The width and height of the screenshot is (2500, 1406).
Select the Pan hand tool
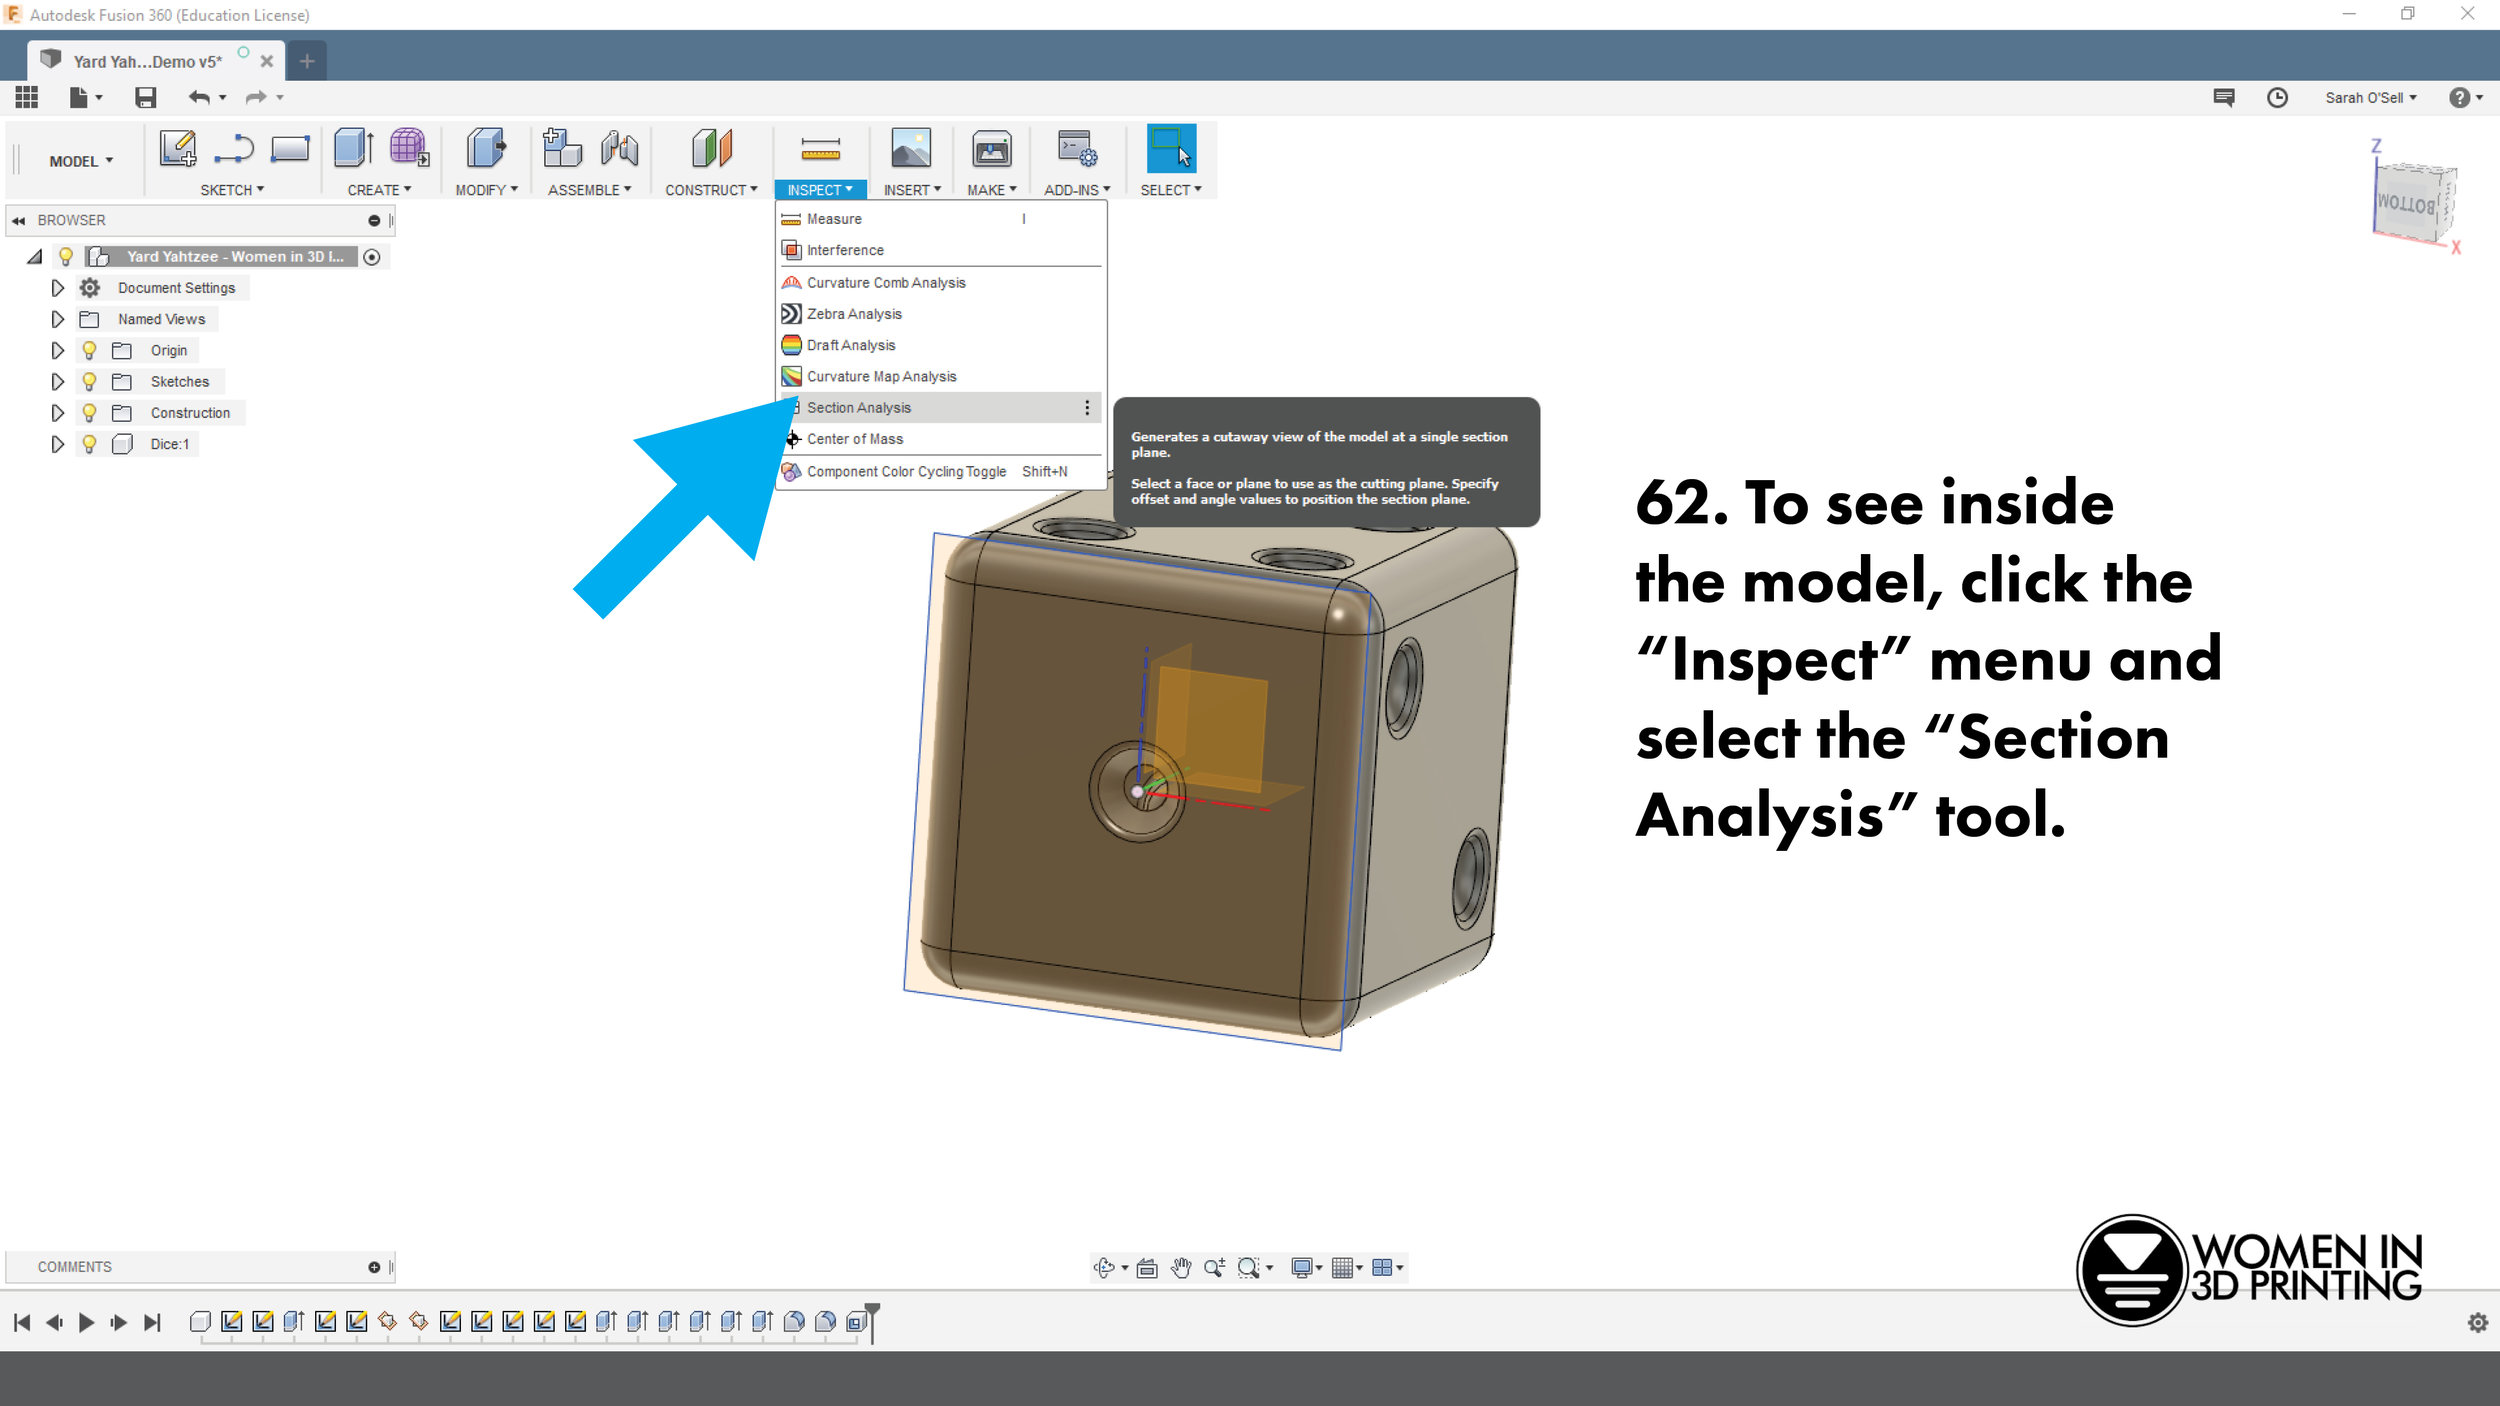1181,1268
